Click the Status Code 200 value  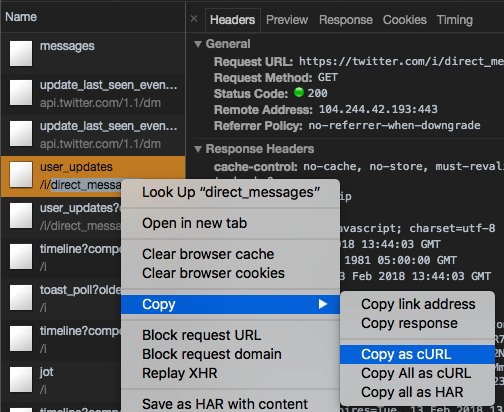[x=317, y=93]
